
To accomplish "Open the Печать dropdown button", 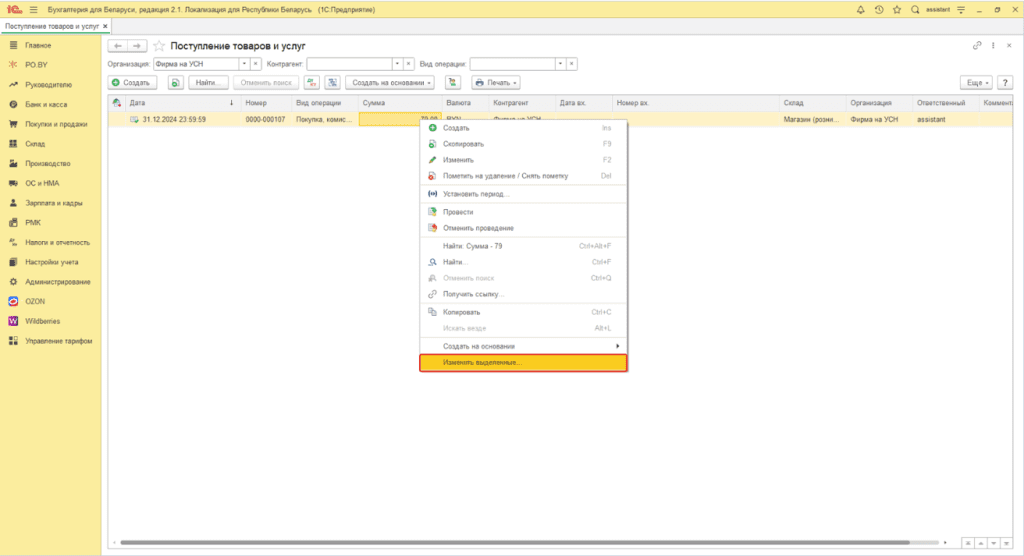I will (496, 82).
